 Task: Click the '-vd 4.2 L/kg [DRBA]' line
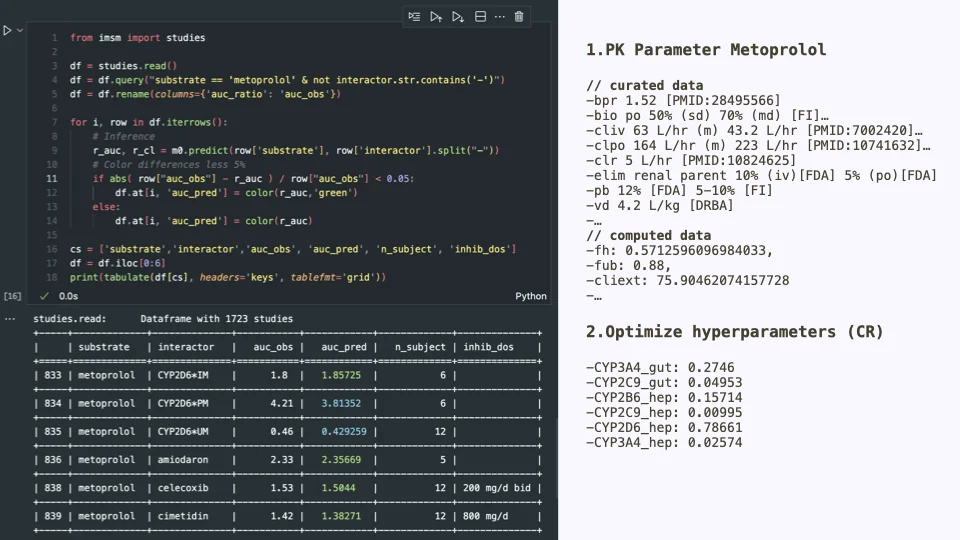(x=659, y=205)
